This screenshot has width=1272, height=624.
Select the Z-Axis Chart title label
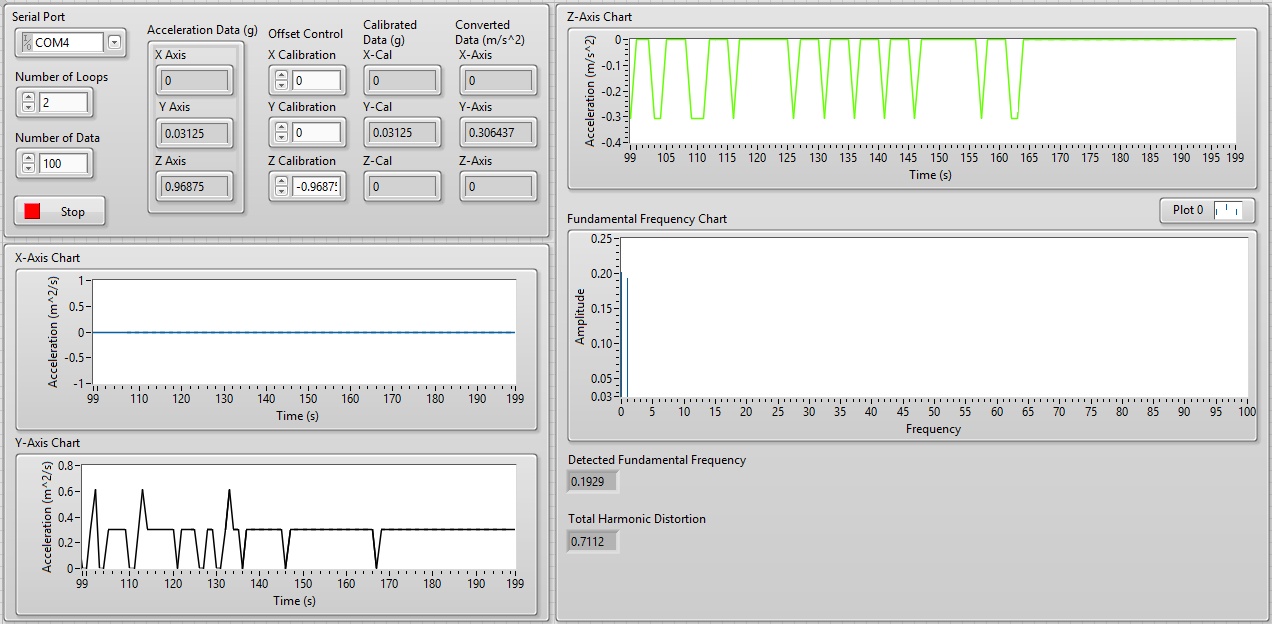(600, 17)
